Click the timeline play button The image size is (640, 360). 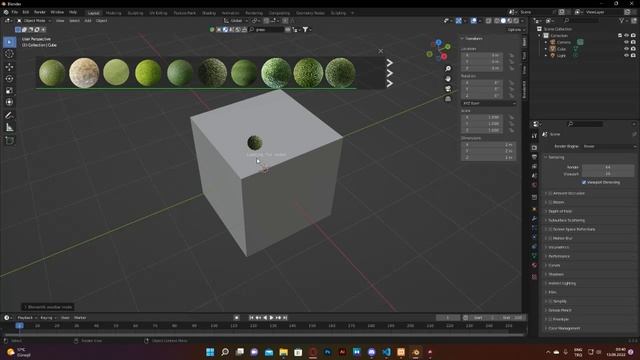[271, 318]
